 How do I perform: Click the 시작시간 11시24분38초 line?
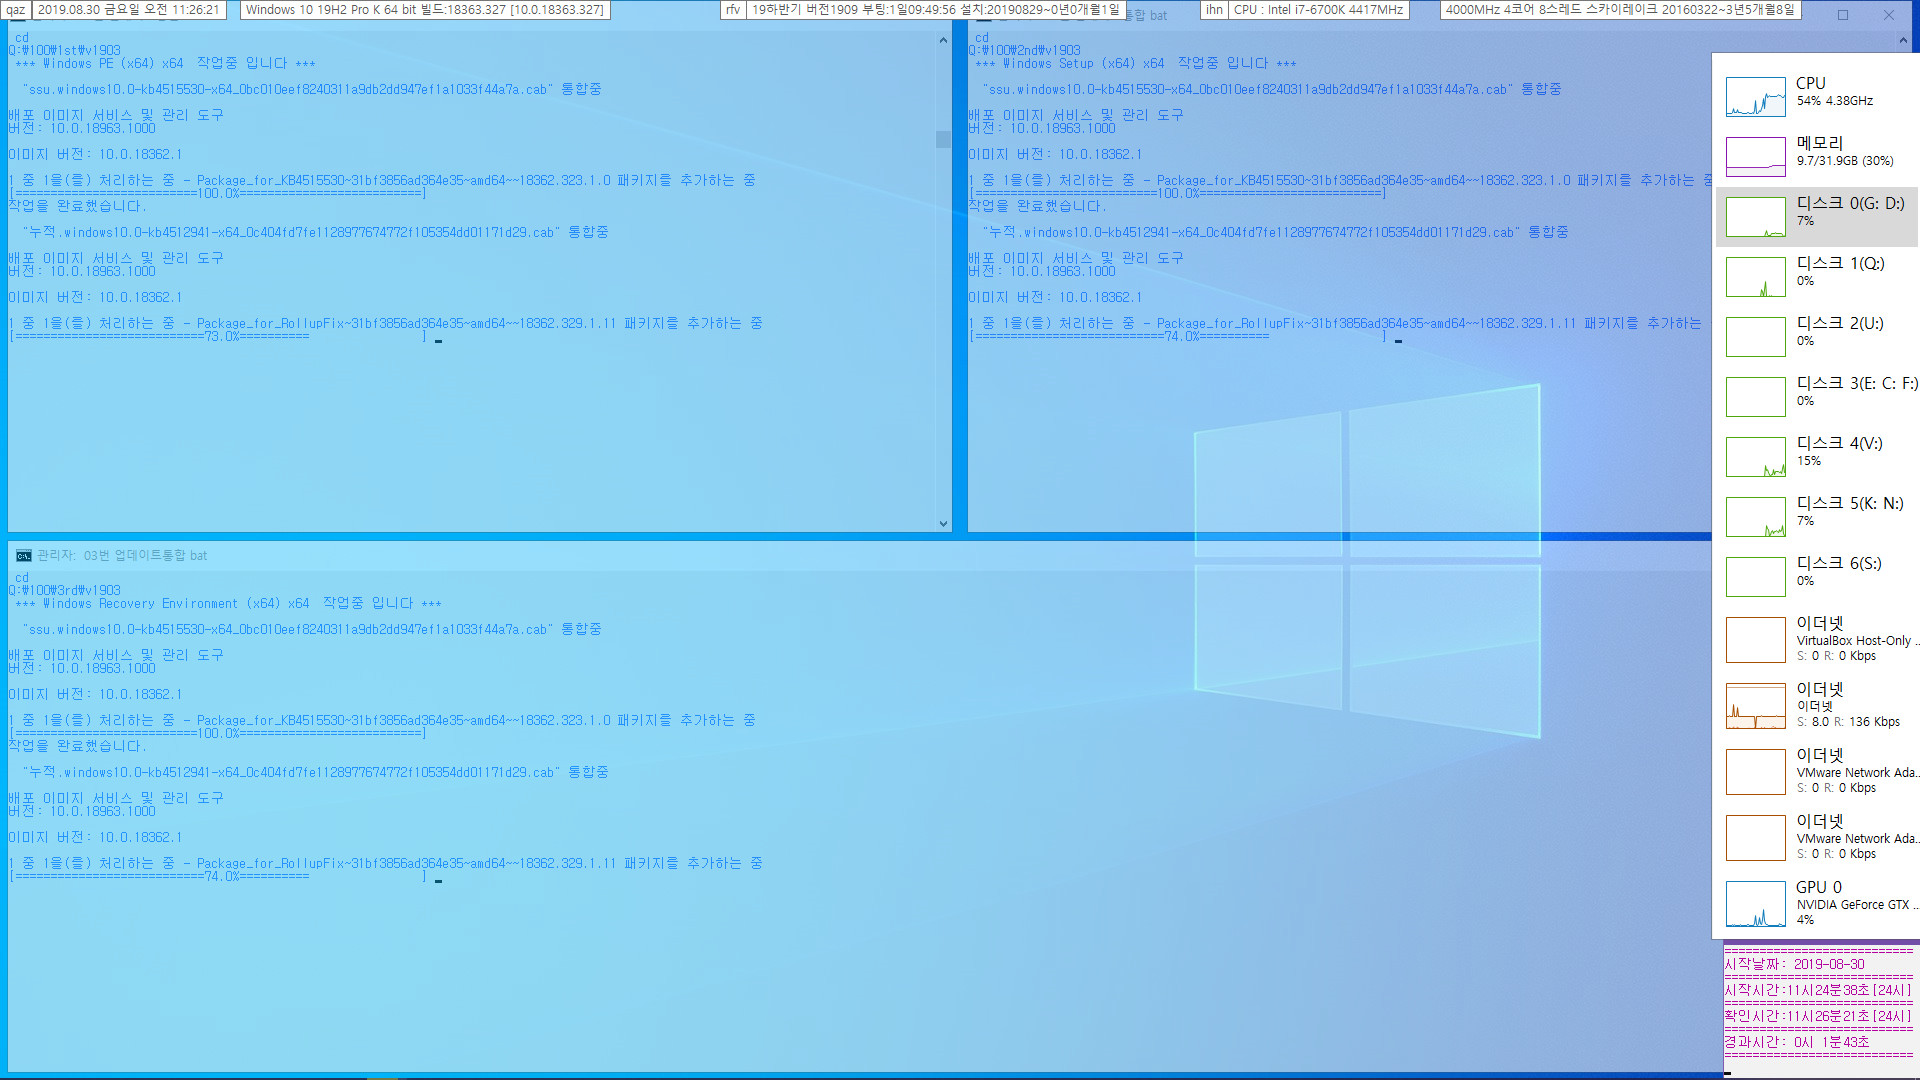pyautogui.click(x=1817, y=990)
